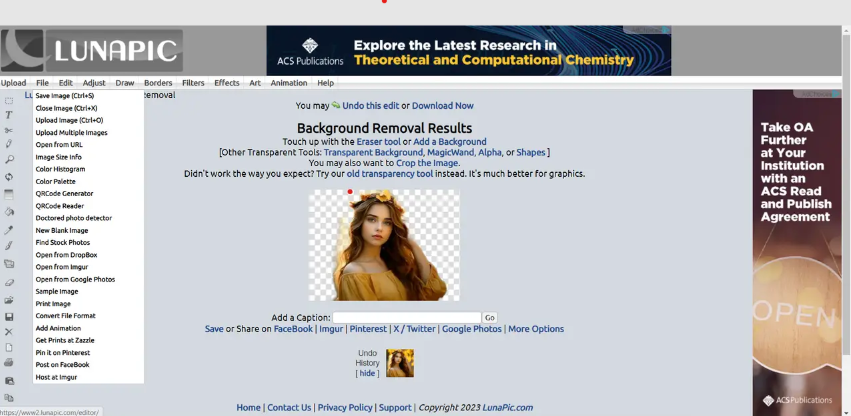
Task: Open the old transparency tool link
Action: click(390, 174)
